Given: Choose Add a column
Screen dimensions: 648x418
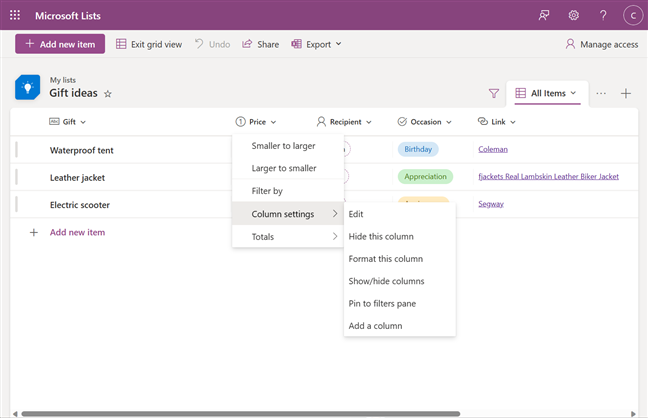Looking at the screenshot, I should [x=400, y=326].
